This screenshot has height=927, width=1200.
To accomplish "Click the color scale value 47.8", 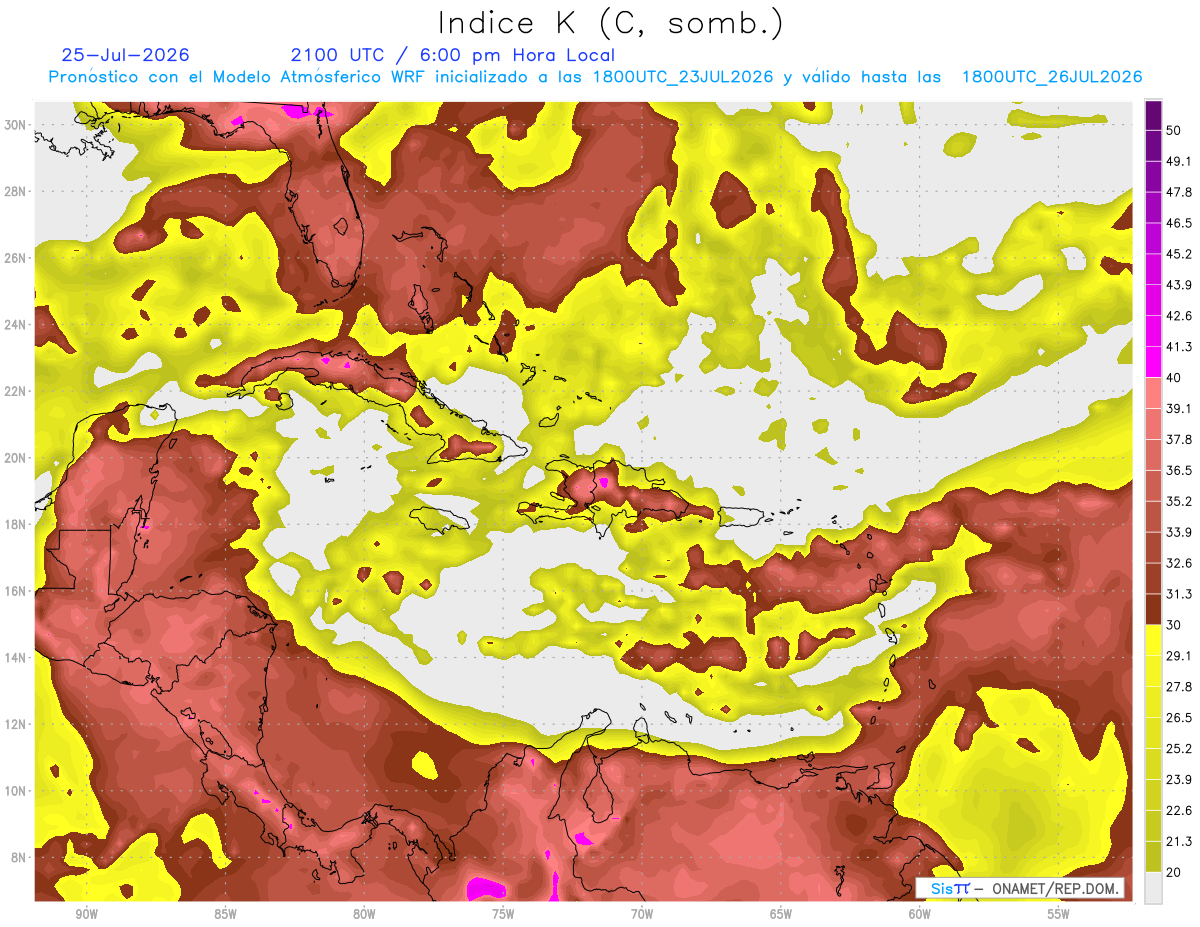I will point(1179,192).
